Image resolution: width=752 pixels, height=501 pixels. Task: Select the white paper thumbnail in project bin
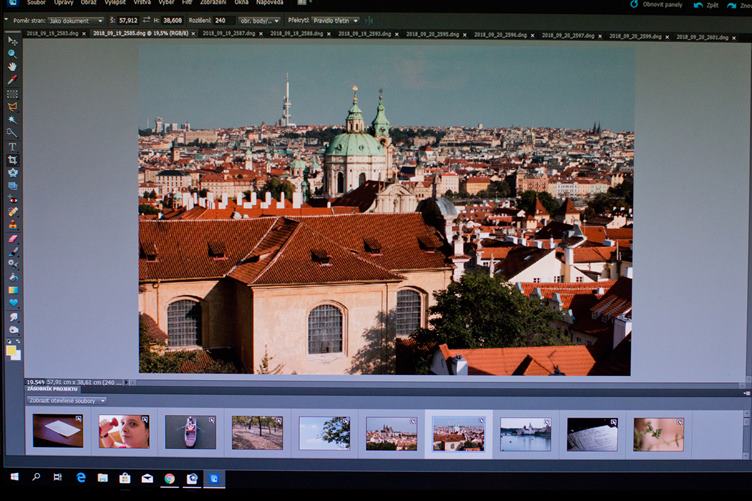click(58, 431)
